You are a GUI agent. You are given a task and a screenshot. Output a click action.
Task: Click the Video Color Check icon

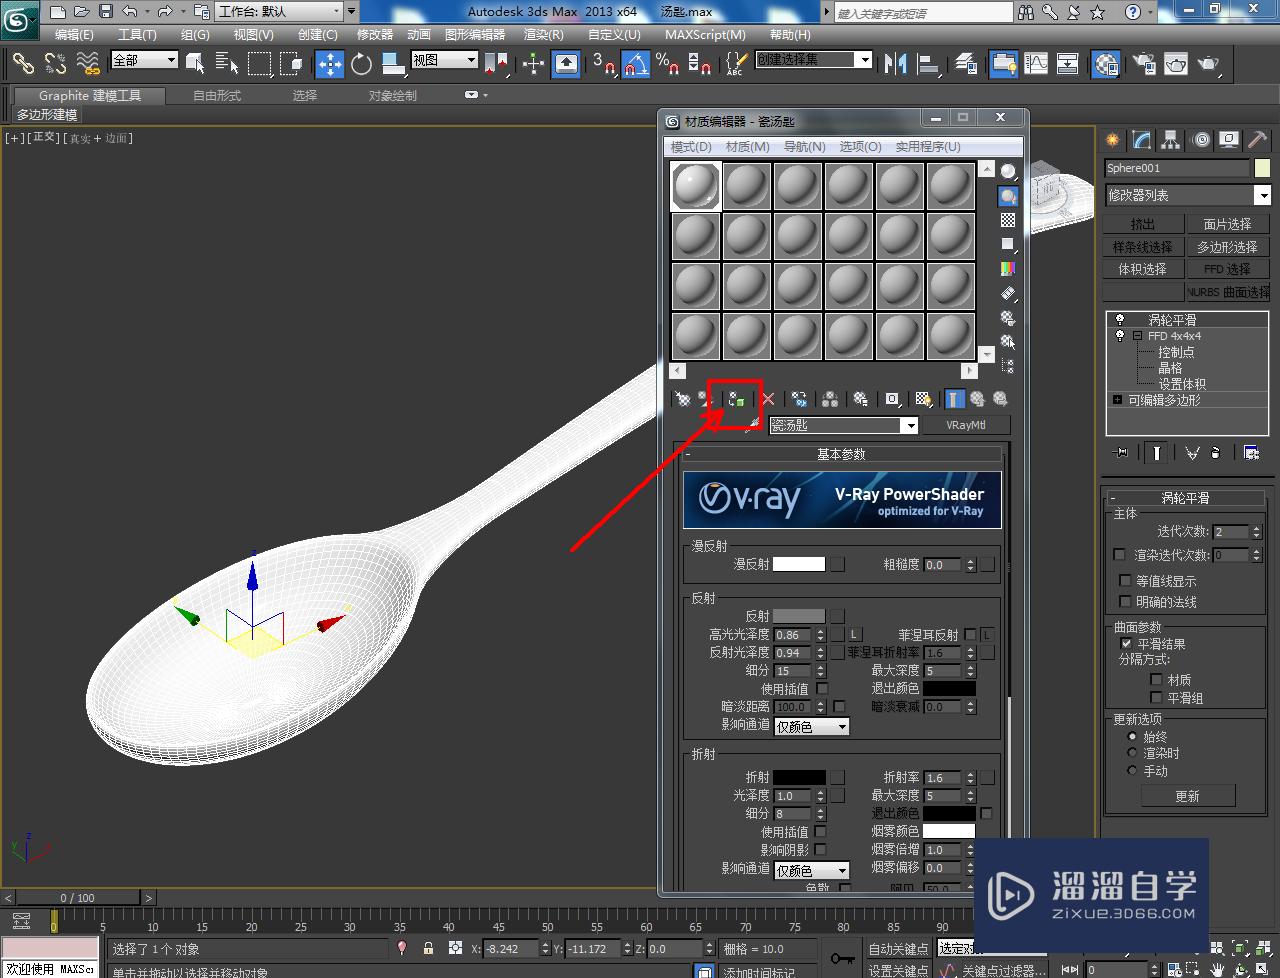pos(1008,269)
